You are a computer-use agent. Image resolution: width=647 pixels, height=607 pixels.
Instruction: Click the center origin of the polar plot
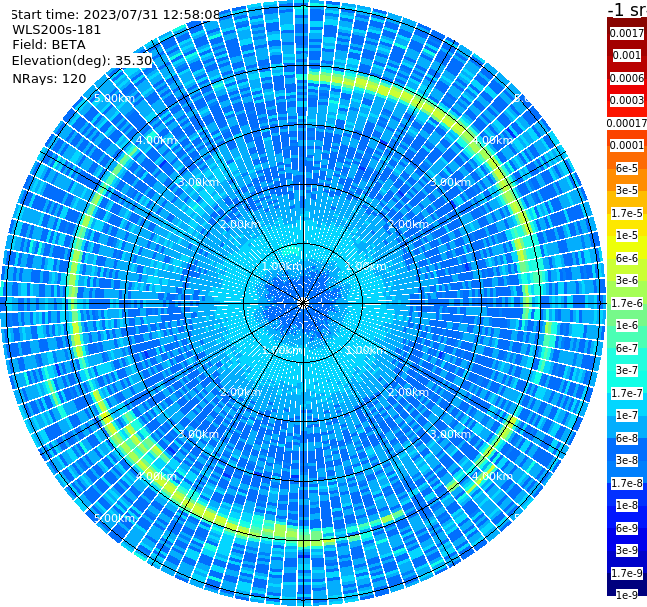click(x=303, y=303)
